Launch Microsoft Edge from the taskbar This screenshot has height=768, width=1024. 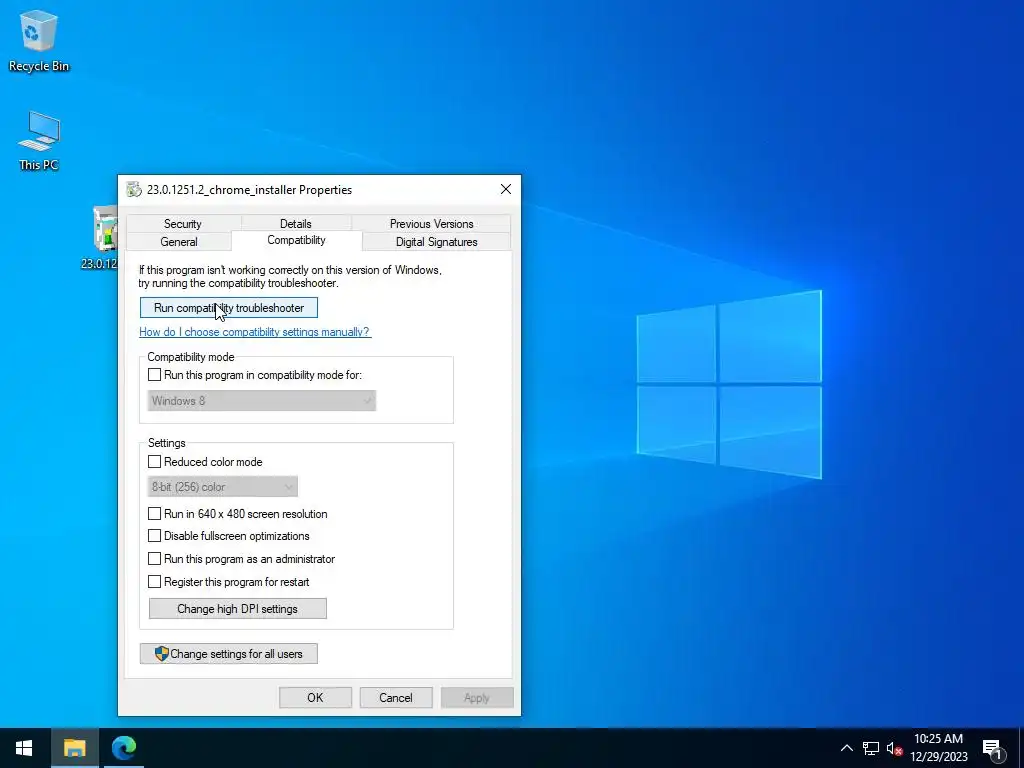click(123, 748)
